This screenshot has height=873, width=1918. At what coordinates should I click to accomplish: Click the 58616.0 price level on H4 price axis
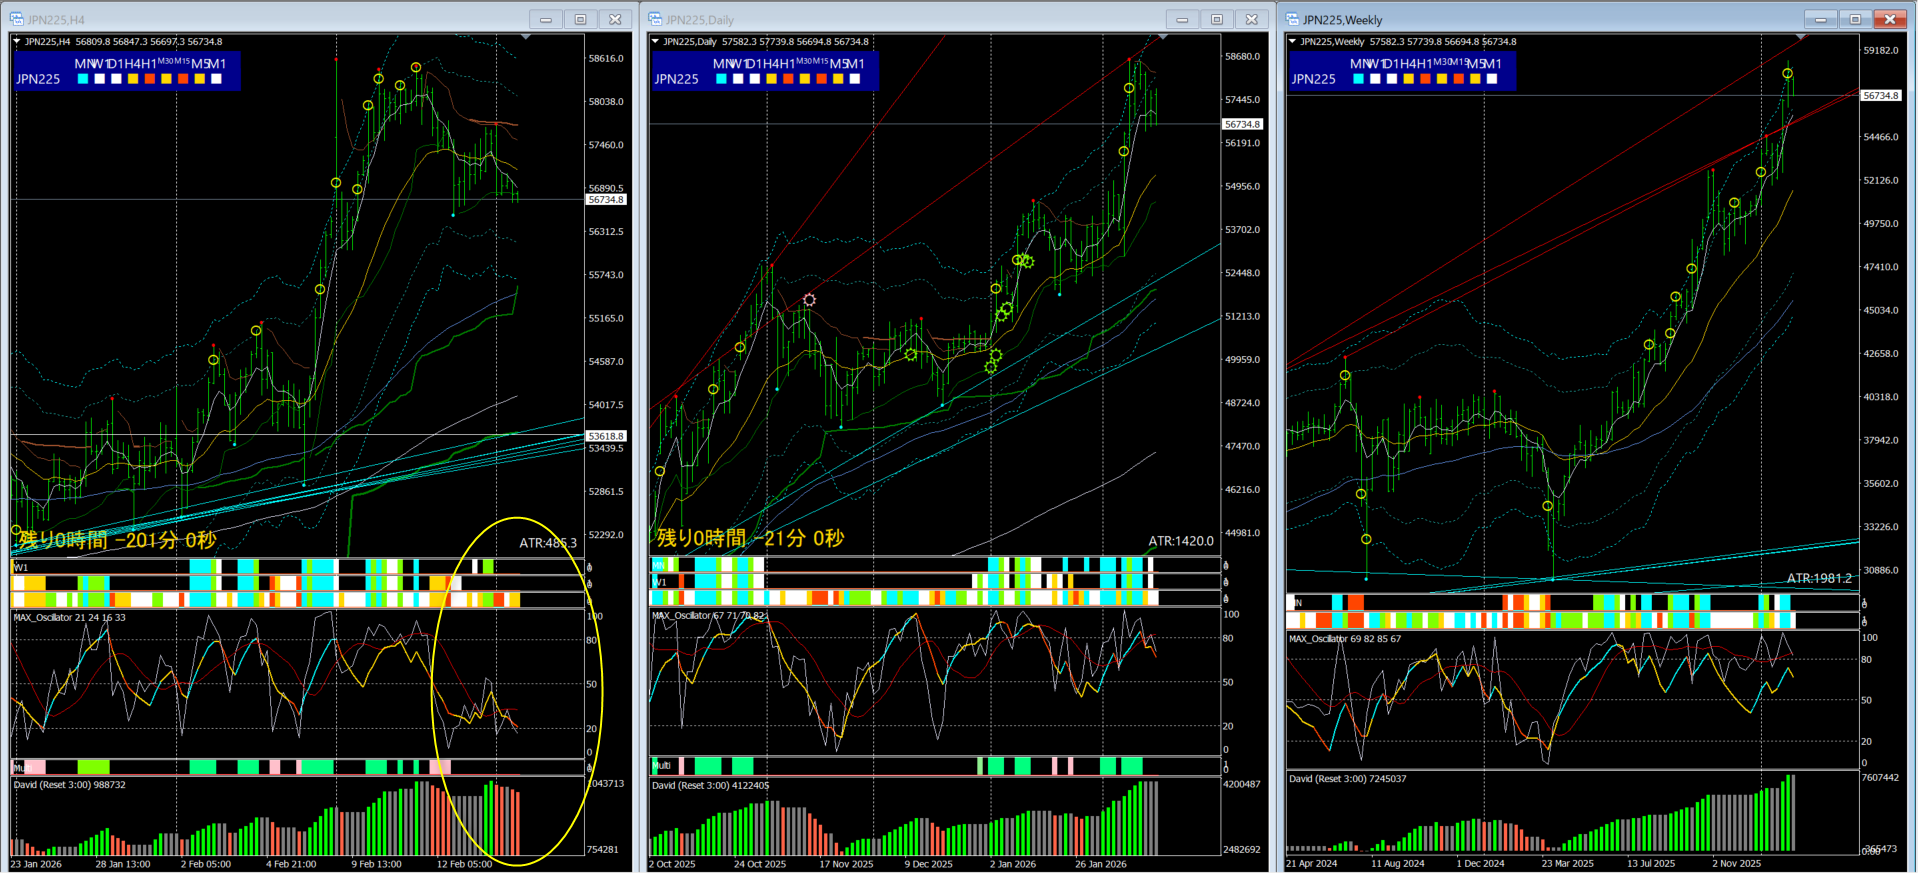[606, 59]
